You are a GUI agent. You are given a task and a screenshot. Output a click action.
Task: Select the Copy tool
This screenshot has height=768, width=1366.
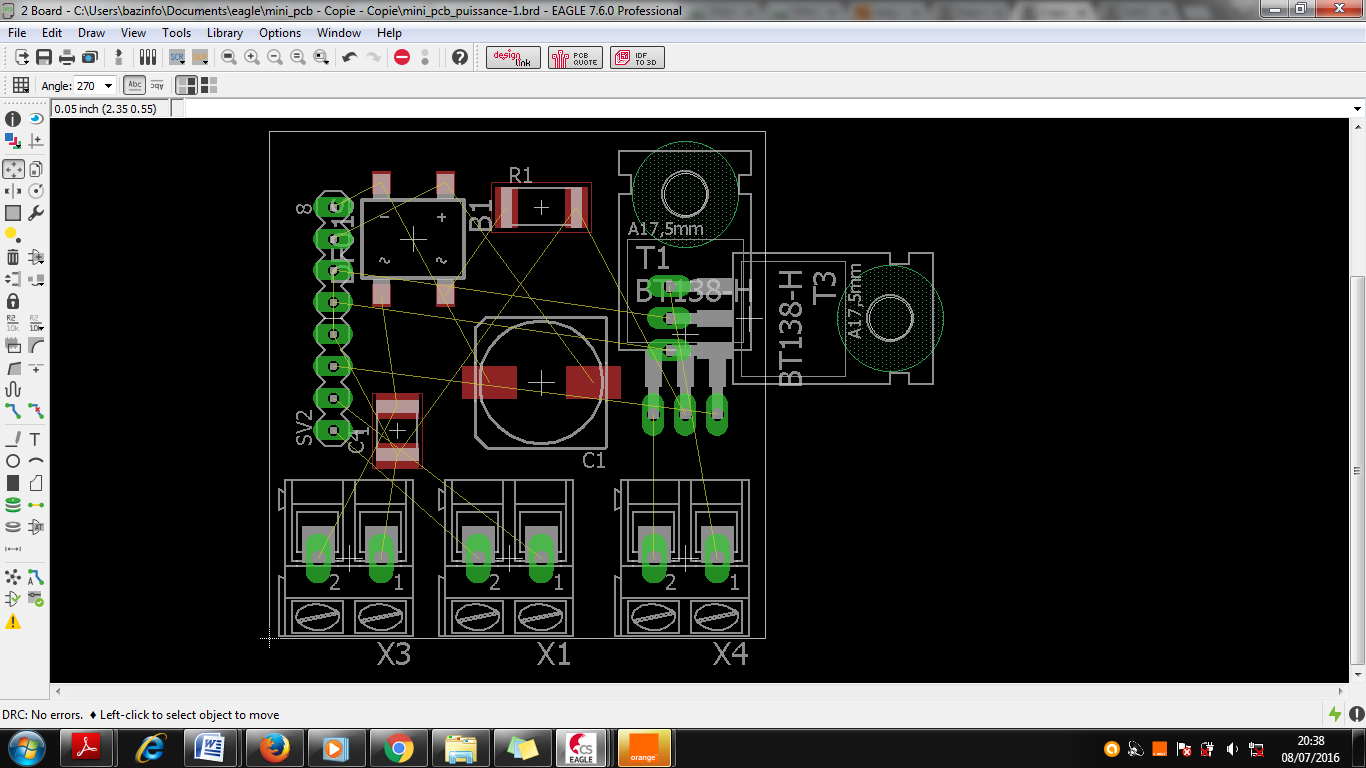[36, 169]
